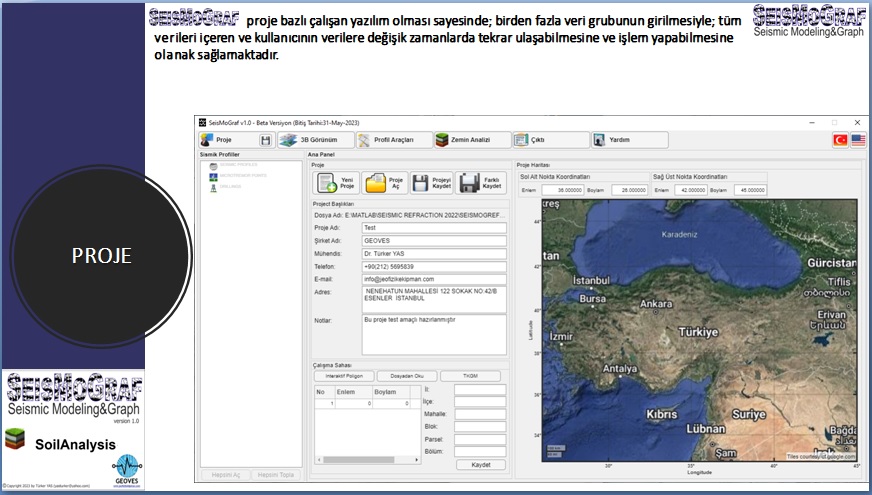Click the Şirket Adı field with GEOVES
This screenshot has width=872, height=495.
[x=434, y=241]
